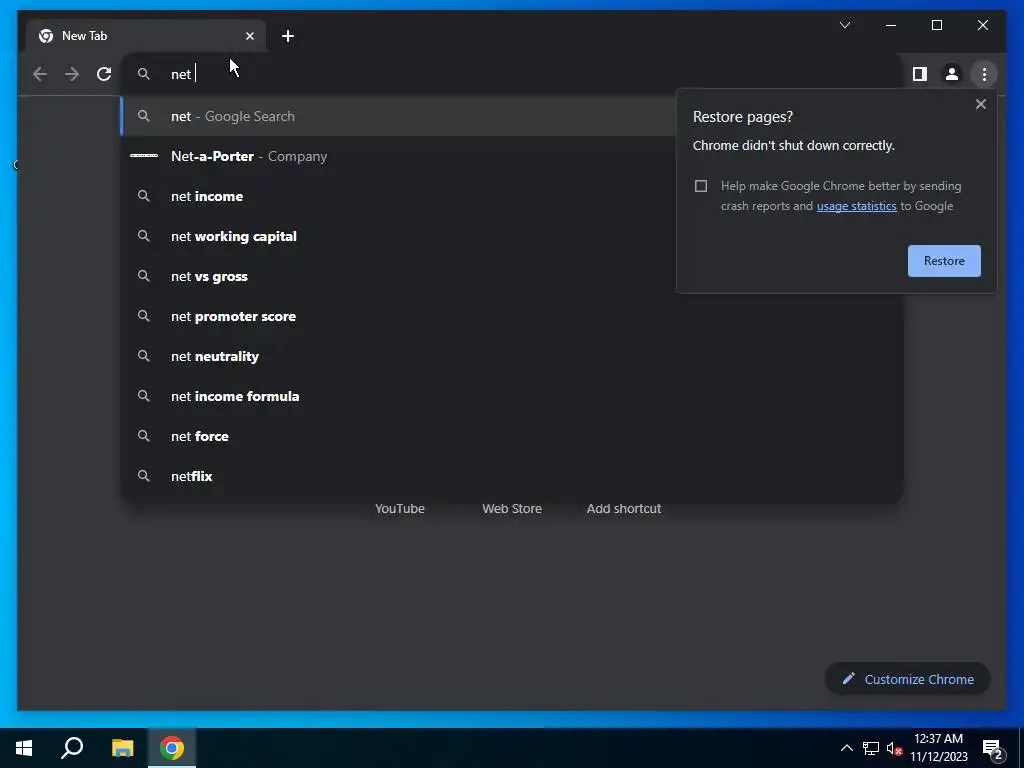Select 'net neutrality' suggestion
Screen dimensions: 1024x768
coord(512,356)
